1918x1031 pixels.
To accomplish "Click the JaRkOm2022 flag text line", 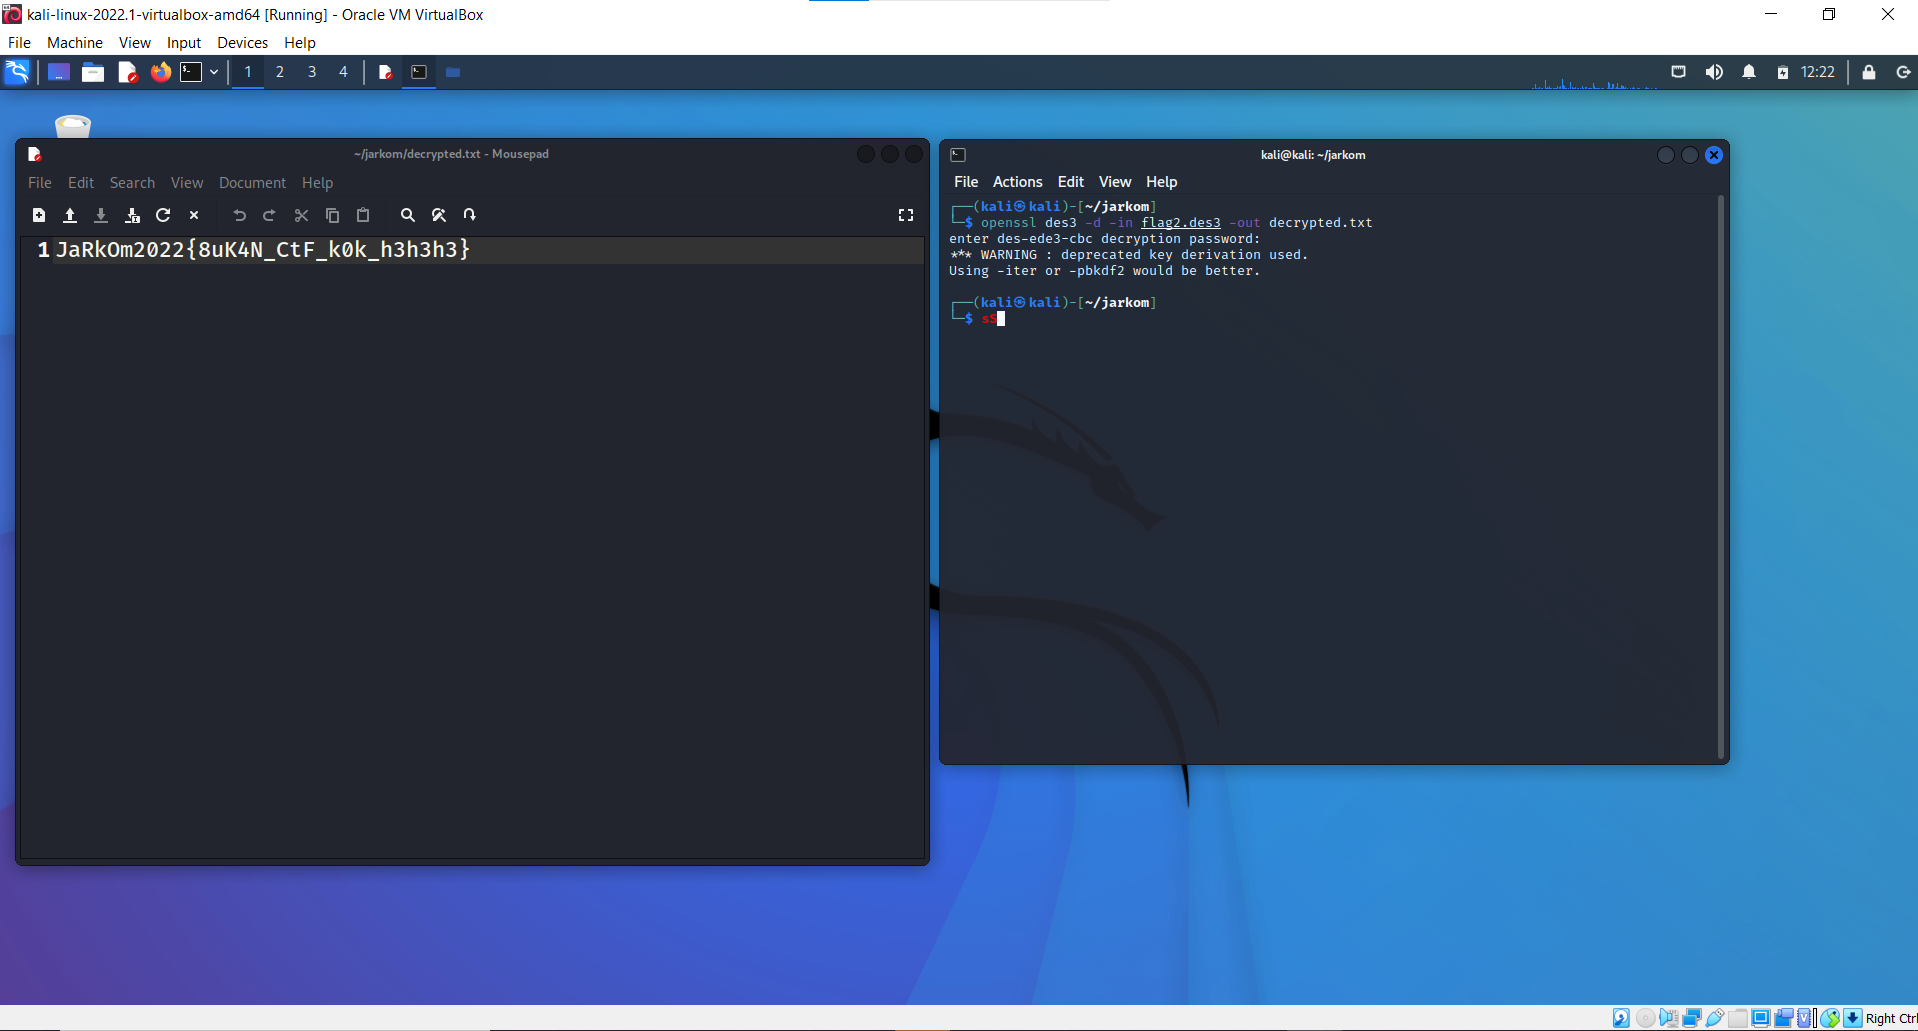I will [263, 250].
